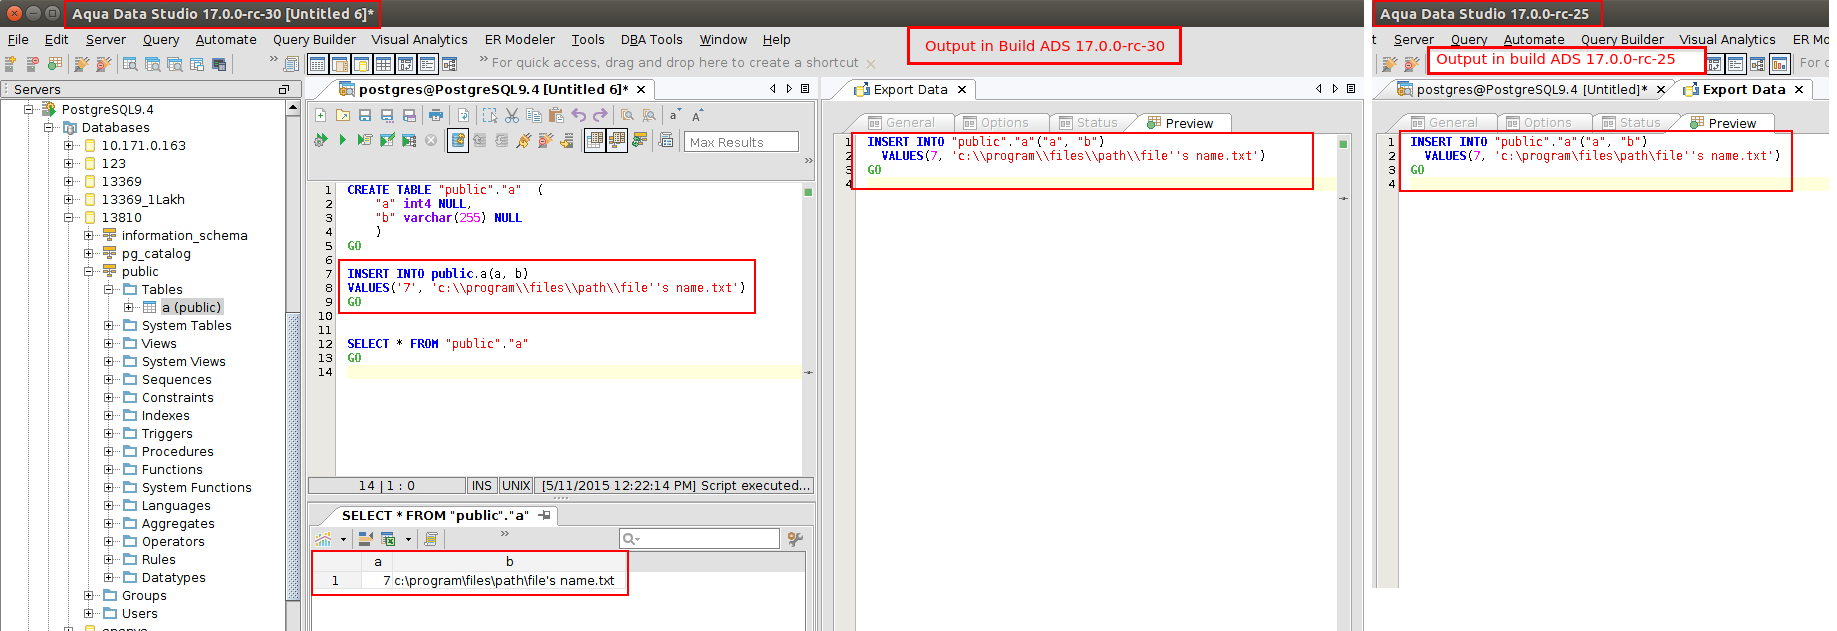This screenshot has width=1837, height=631.
Task: Collapse the PostgreSQL9.4 server node
Action: pyautogui.click(x=29, y=109)
